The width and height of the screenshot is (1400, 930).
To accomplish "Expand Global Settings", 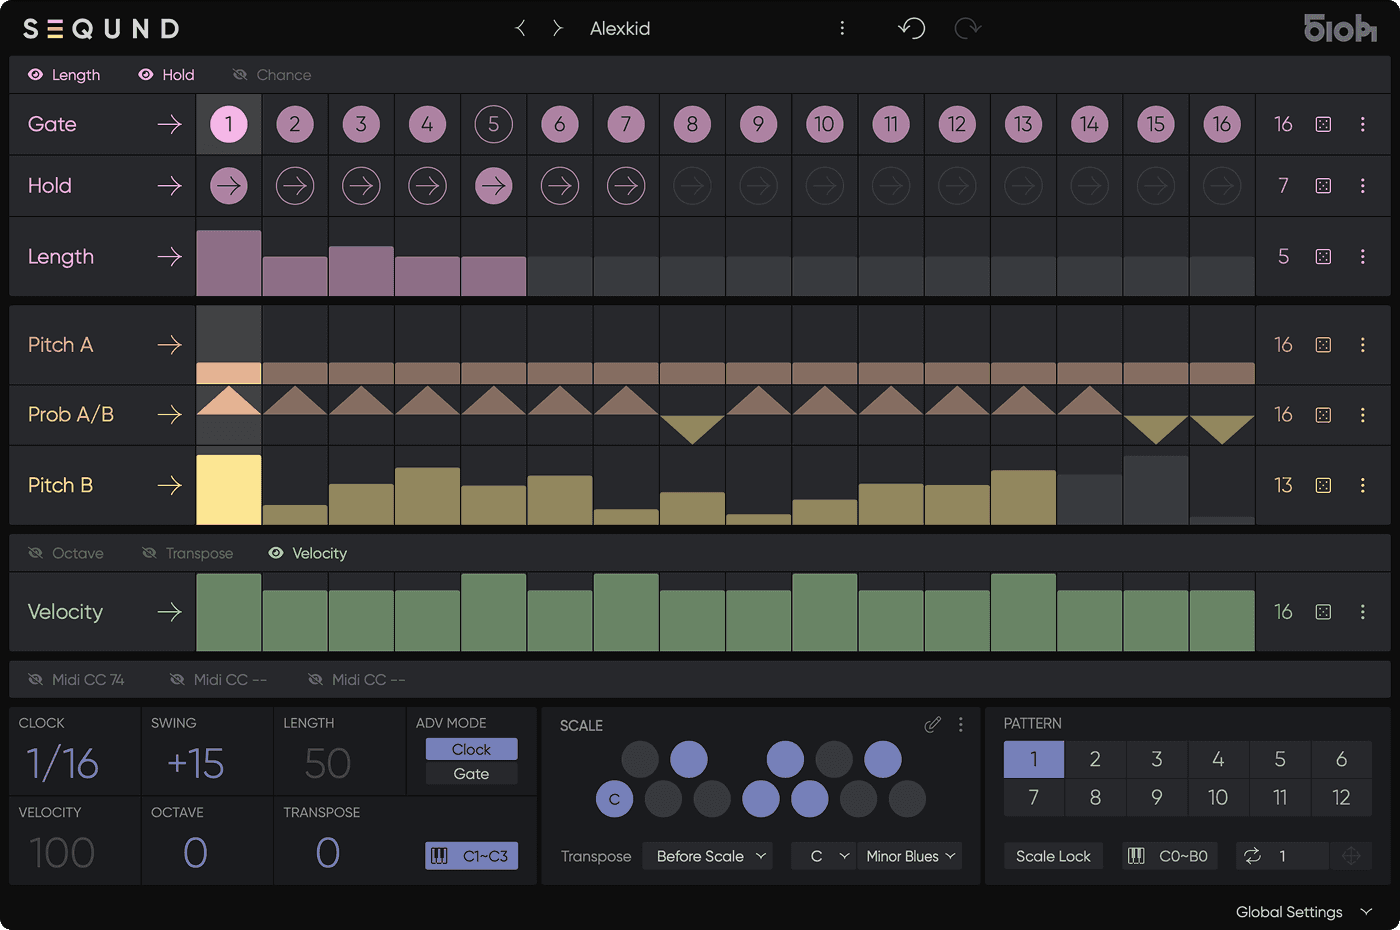I will [x=1303, y=912].
